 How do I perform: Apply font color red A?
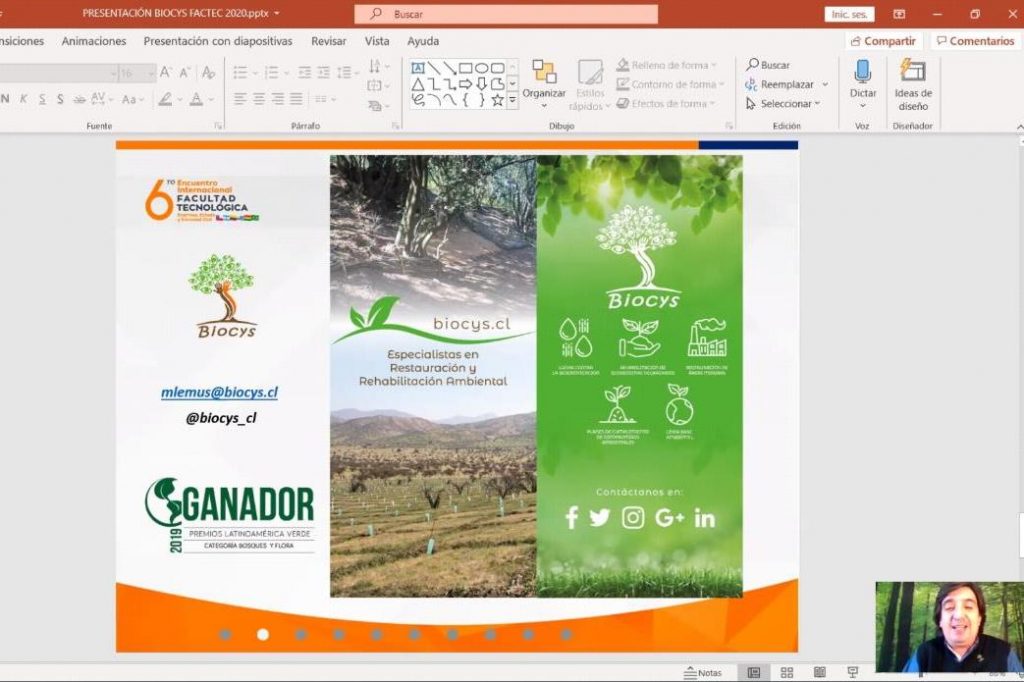(196, 99)
